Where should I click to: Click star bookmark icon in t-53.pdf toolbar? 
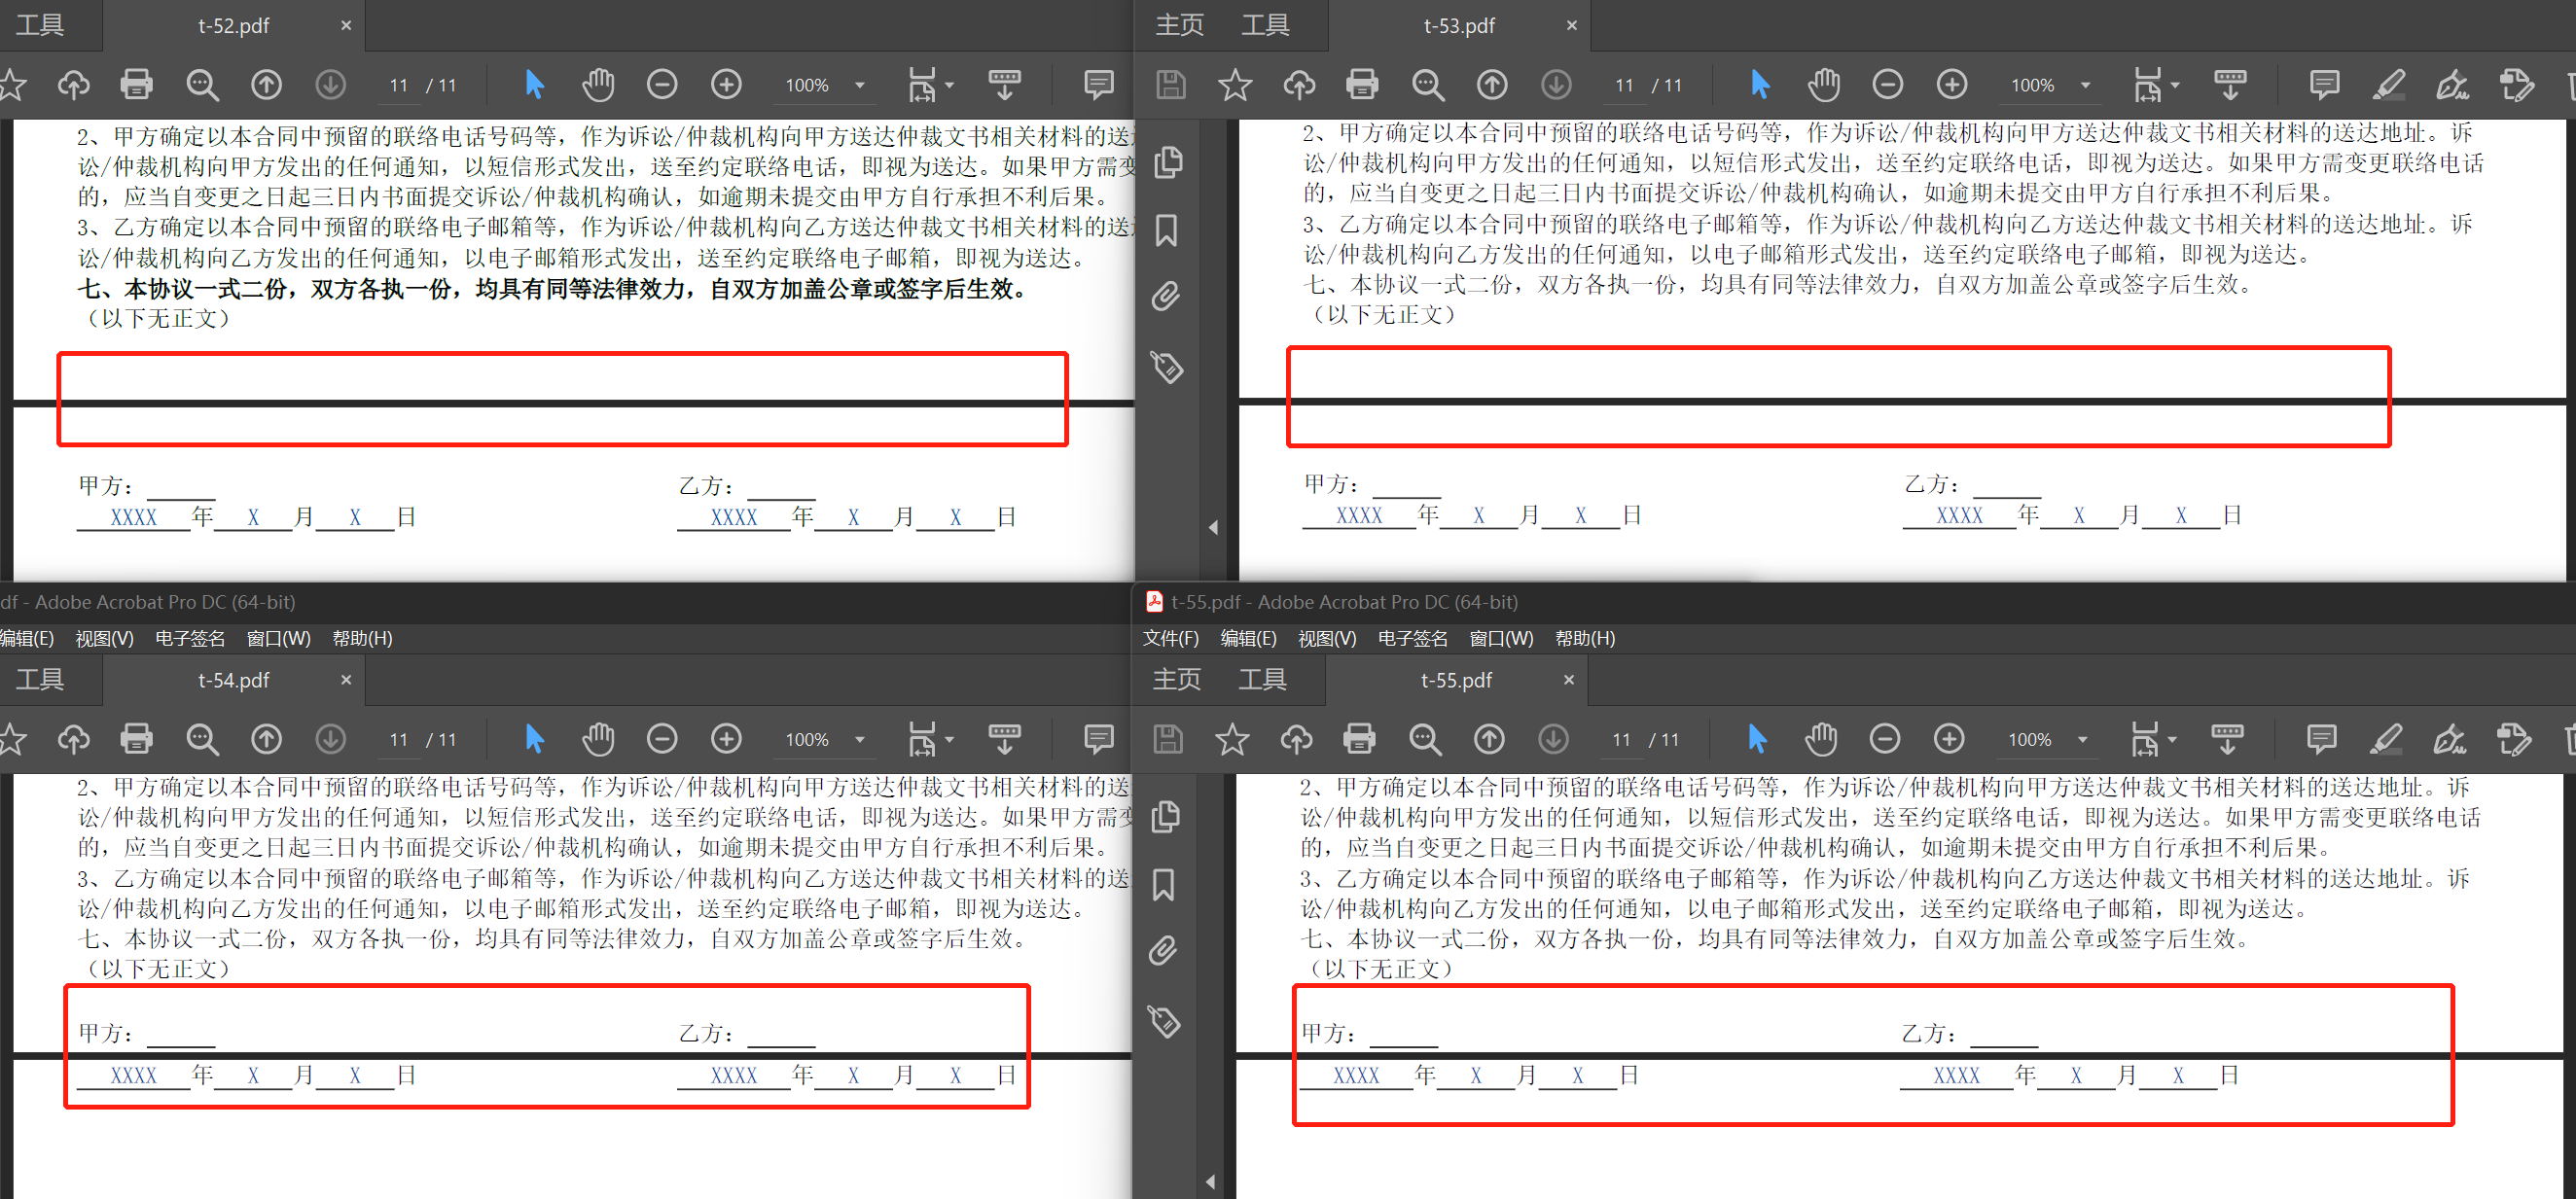point(1235,85)
